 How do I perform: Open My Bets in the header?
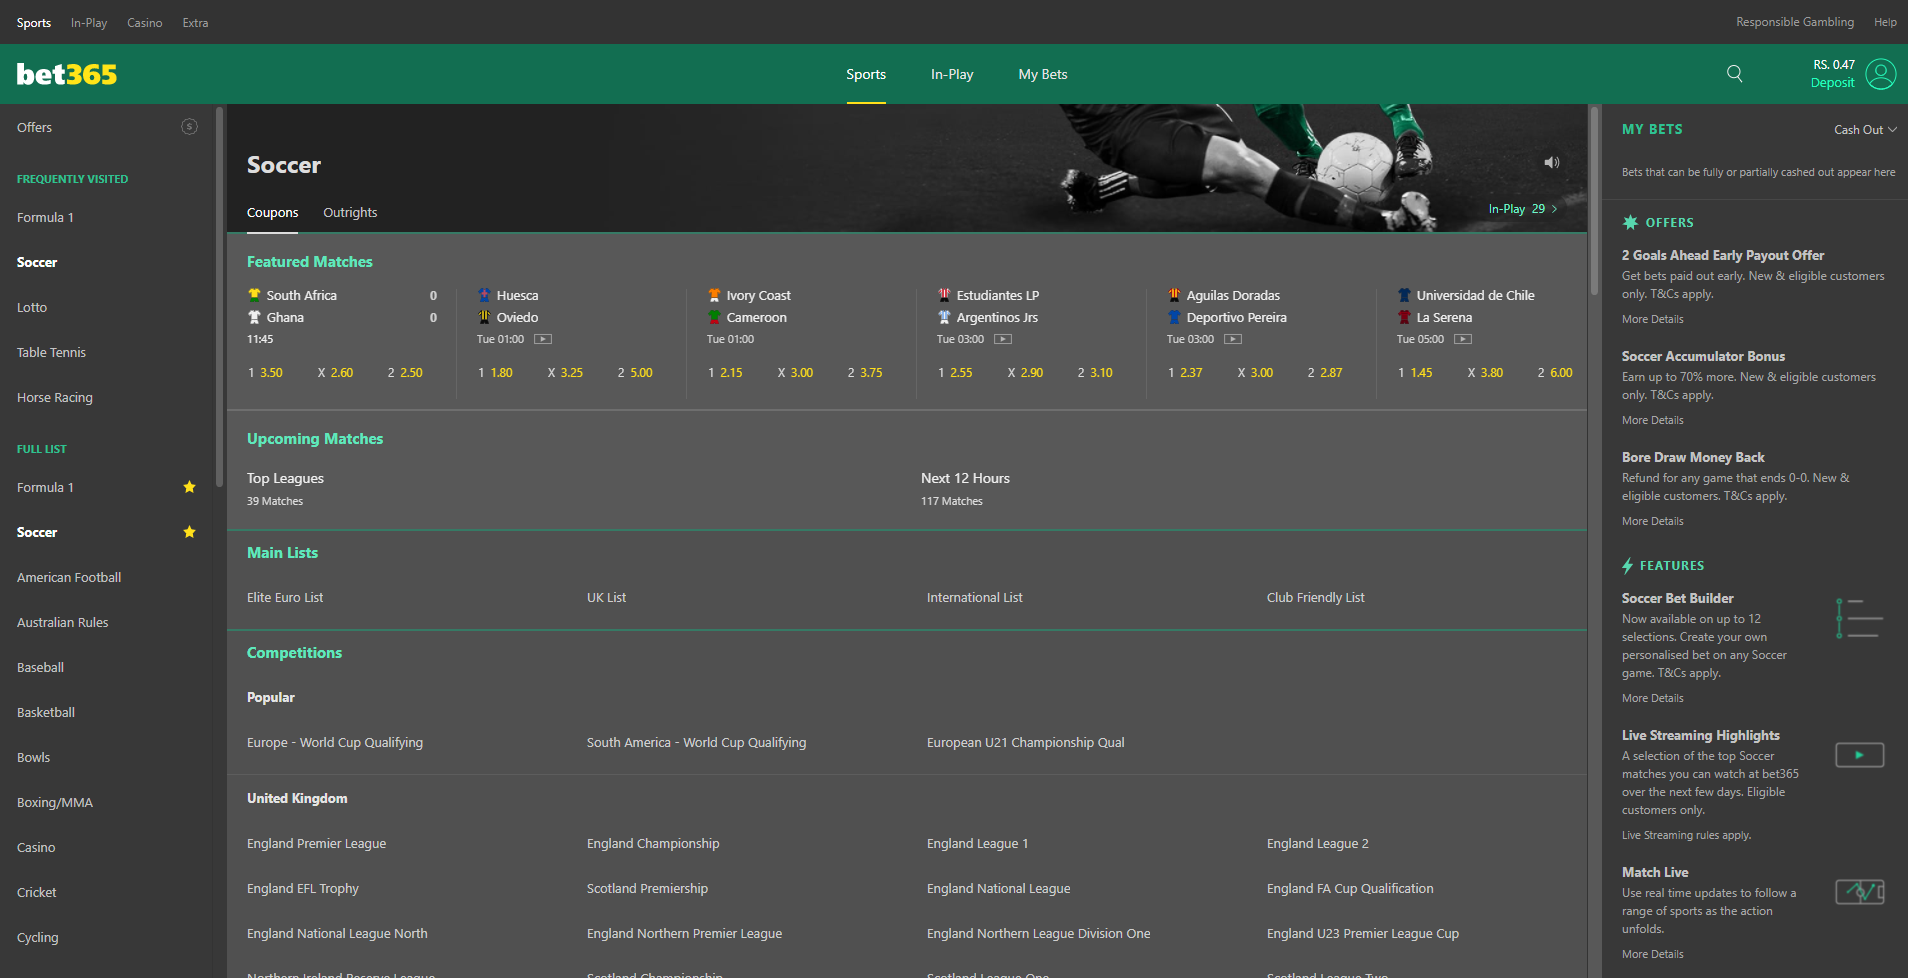(x=1043, y=74)
